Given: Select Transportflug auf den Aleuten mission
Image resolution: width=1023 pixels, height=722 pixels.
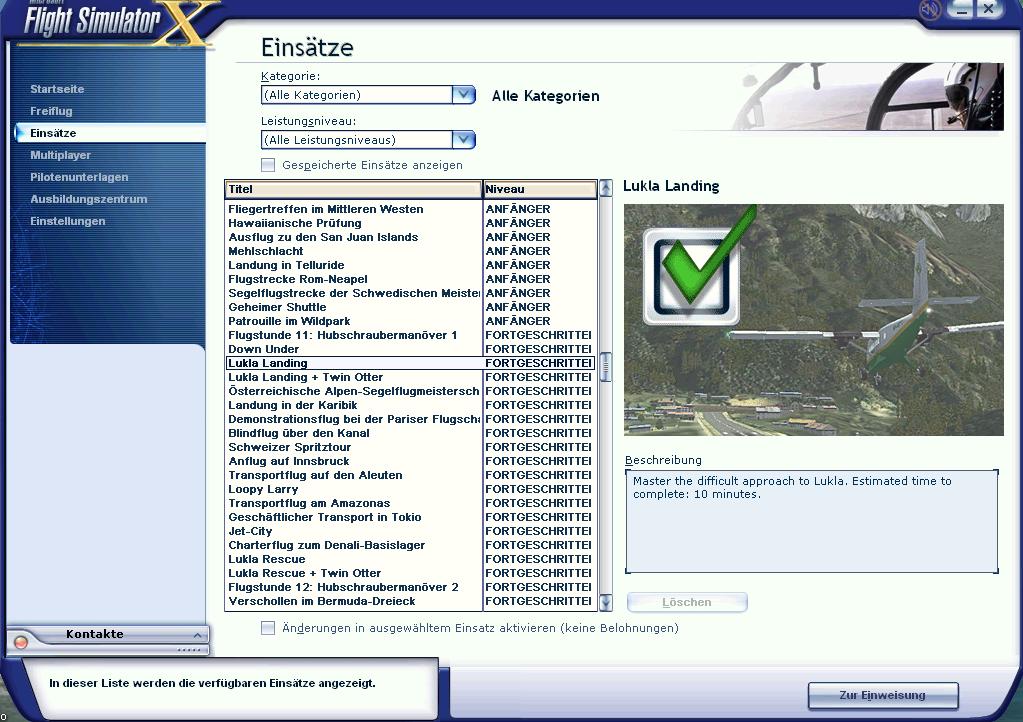Looking at the screenshot, I should point(410,475).
